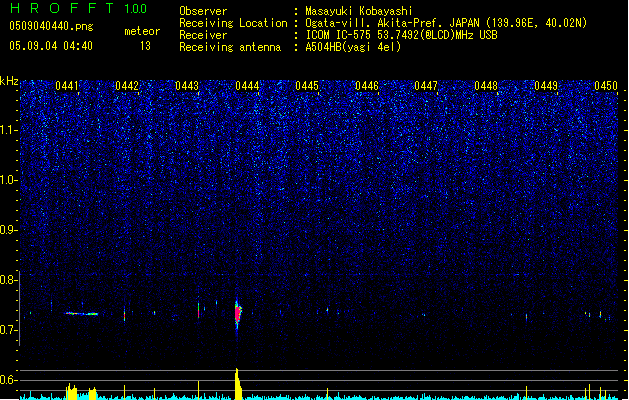
Task: Click the 0.8 kHz axis label
Action: coord(9,280)
